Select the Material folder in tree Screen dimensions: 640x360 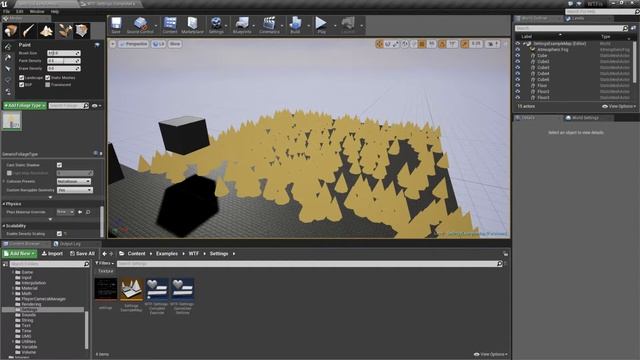(29, 288)
